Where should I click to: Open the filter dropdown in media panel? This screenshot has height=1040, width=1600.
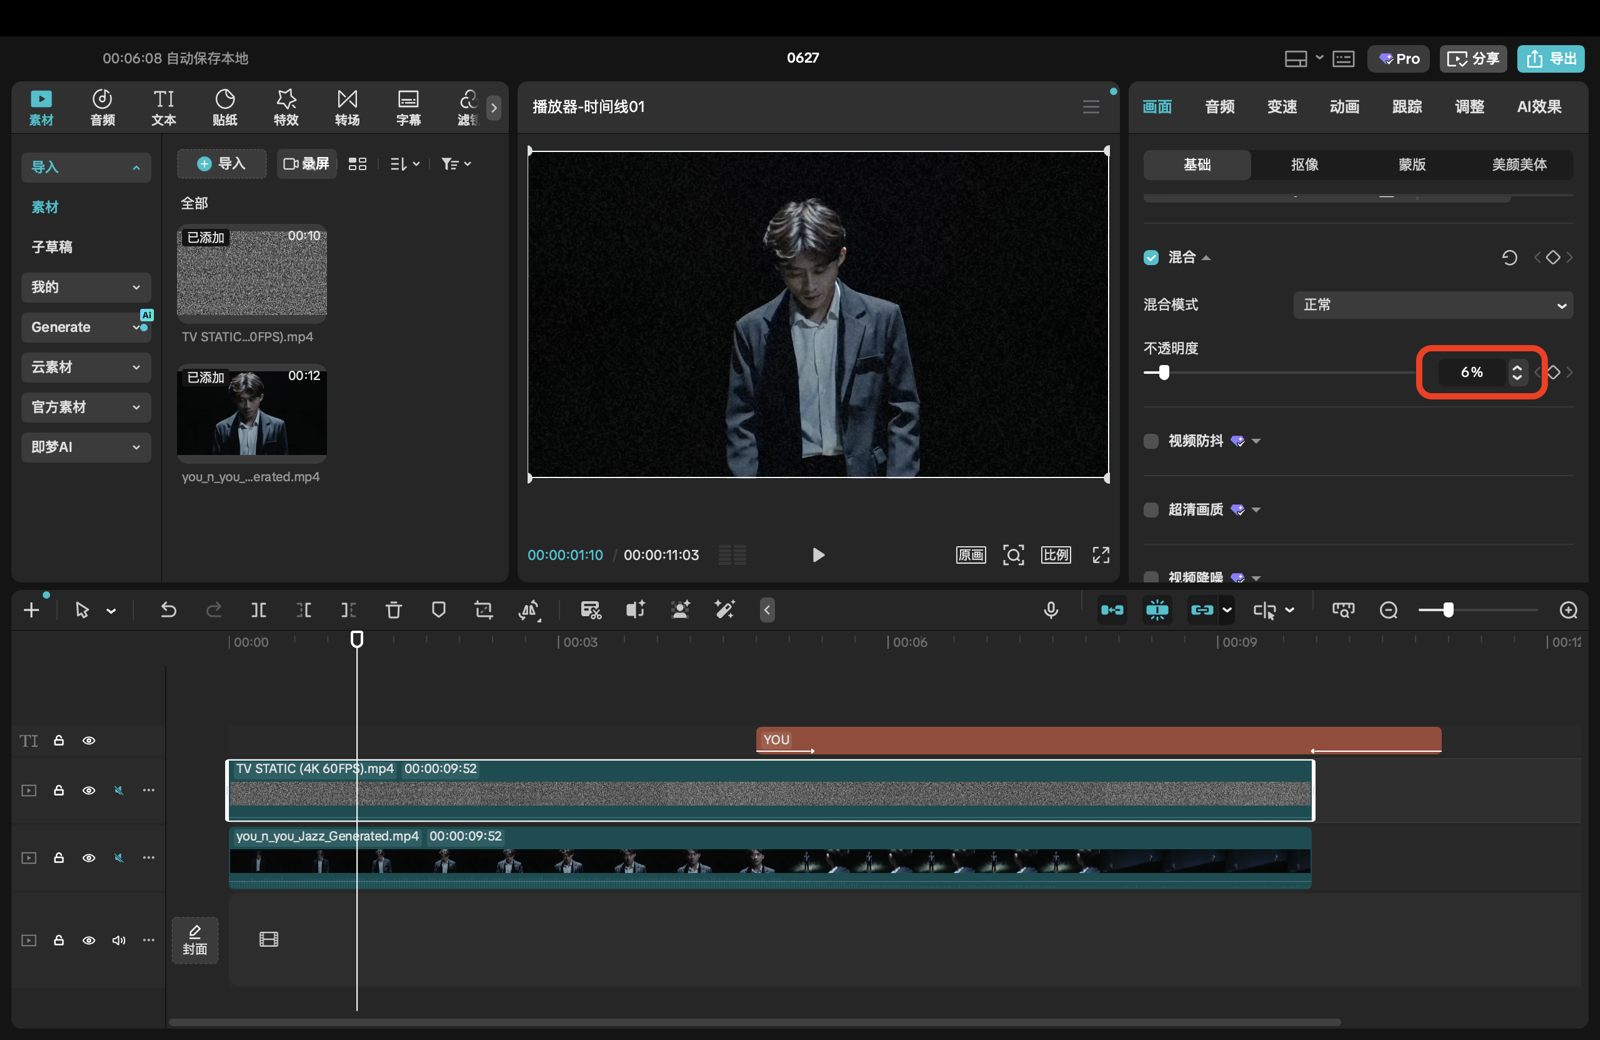[x=456, y=164]
